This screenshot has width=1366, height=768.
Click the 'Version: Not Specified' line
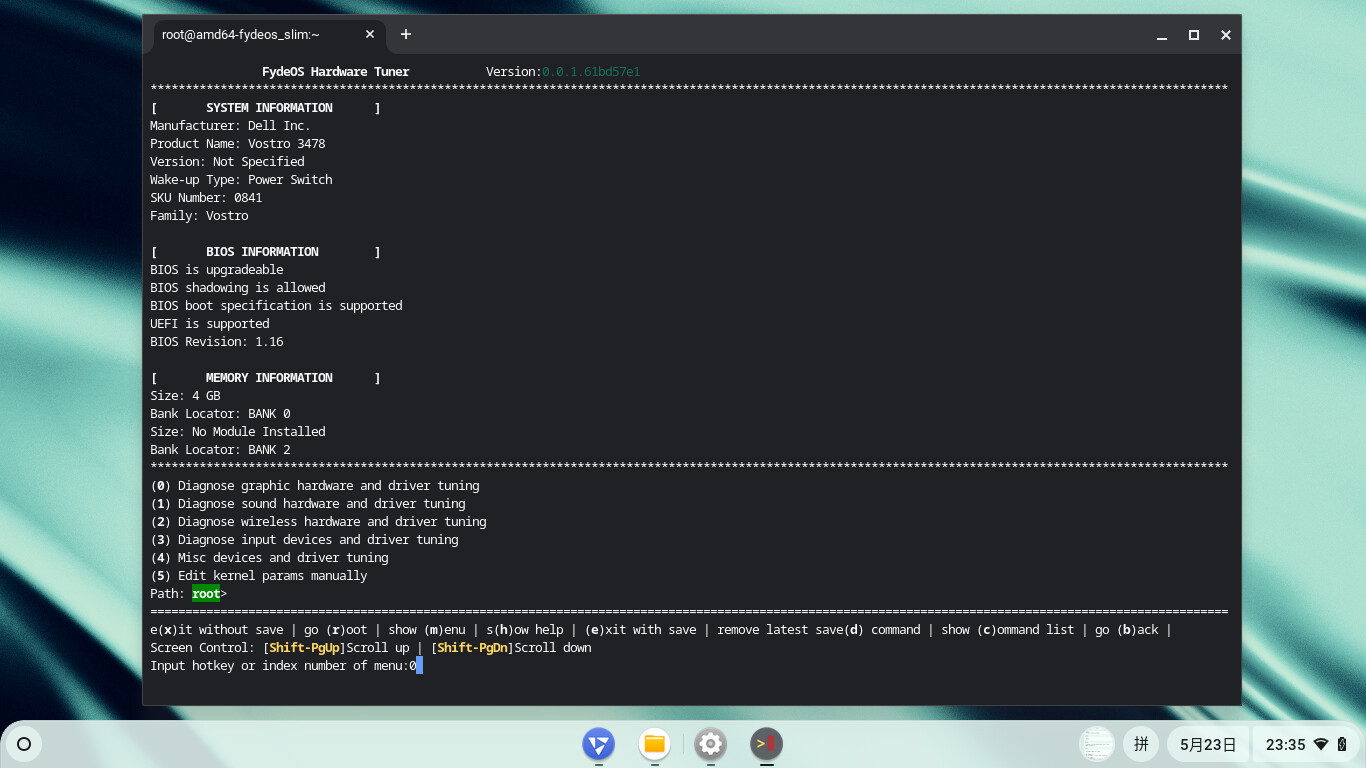227,162
